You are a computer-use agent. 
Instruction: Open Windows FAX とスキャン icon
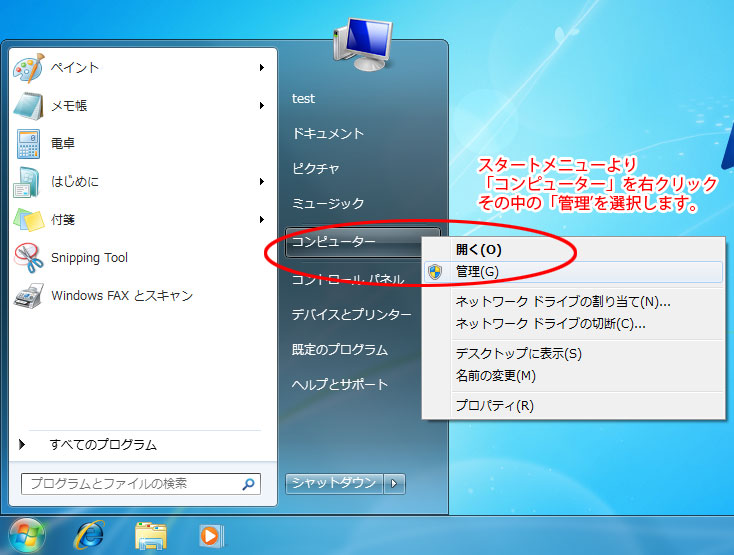(x=29, y=296)
